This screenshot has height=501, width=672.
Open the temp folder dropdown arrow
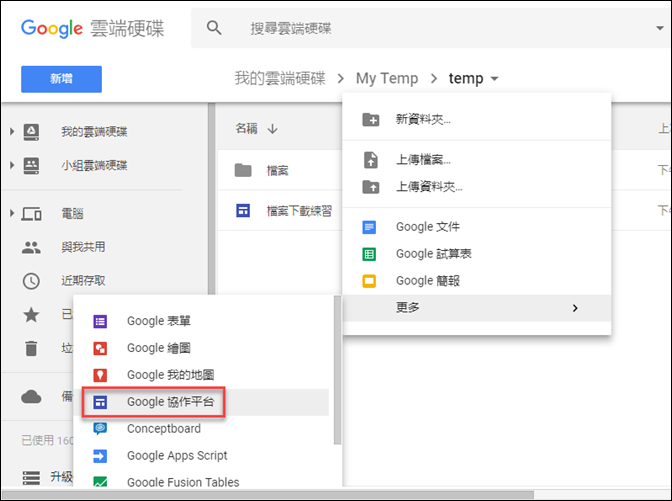(x=494, y=79)
